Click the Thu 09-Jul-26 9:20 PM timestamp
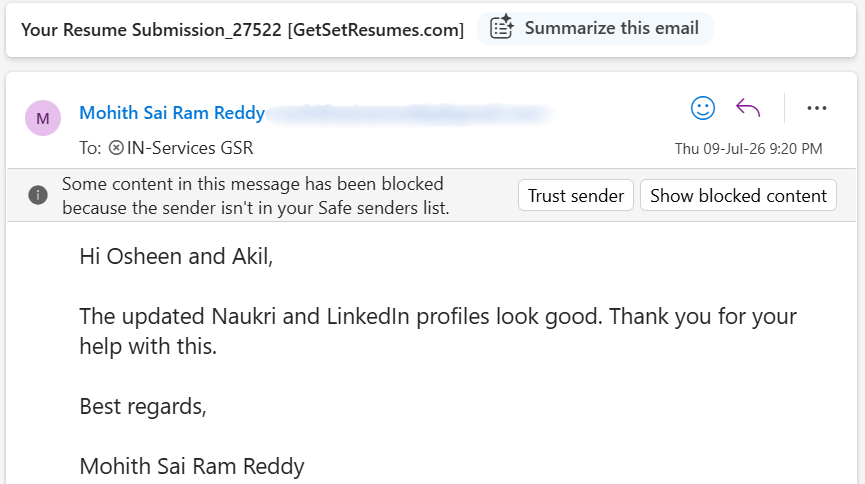Screen dimensions: 865x484 [748, 149]
